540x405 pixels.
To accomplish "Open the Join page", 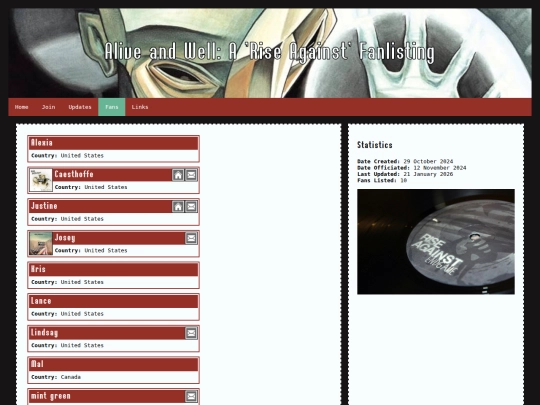I will tap(49, 107).
